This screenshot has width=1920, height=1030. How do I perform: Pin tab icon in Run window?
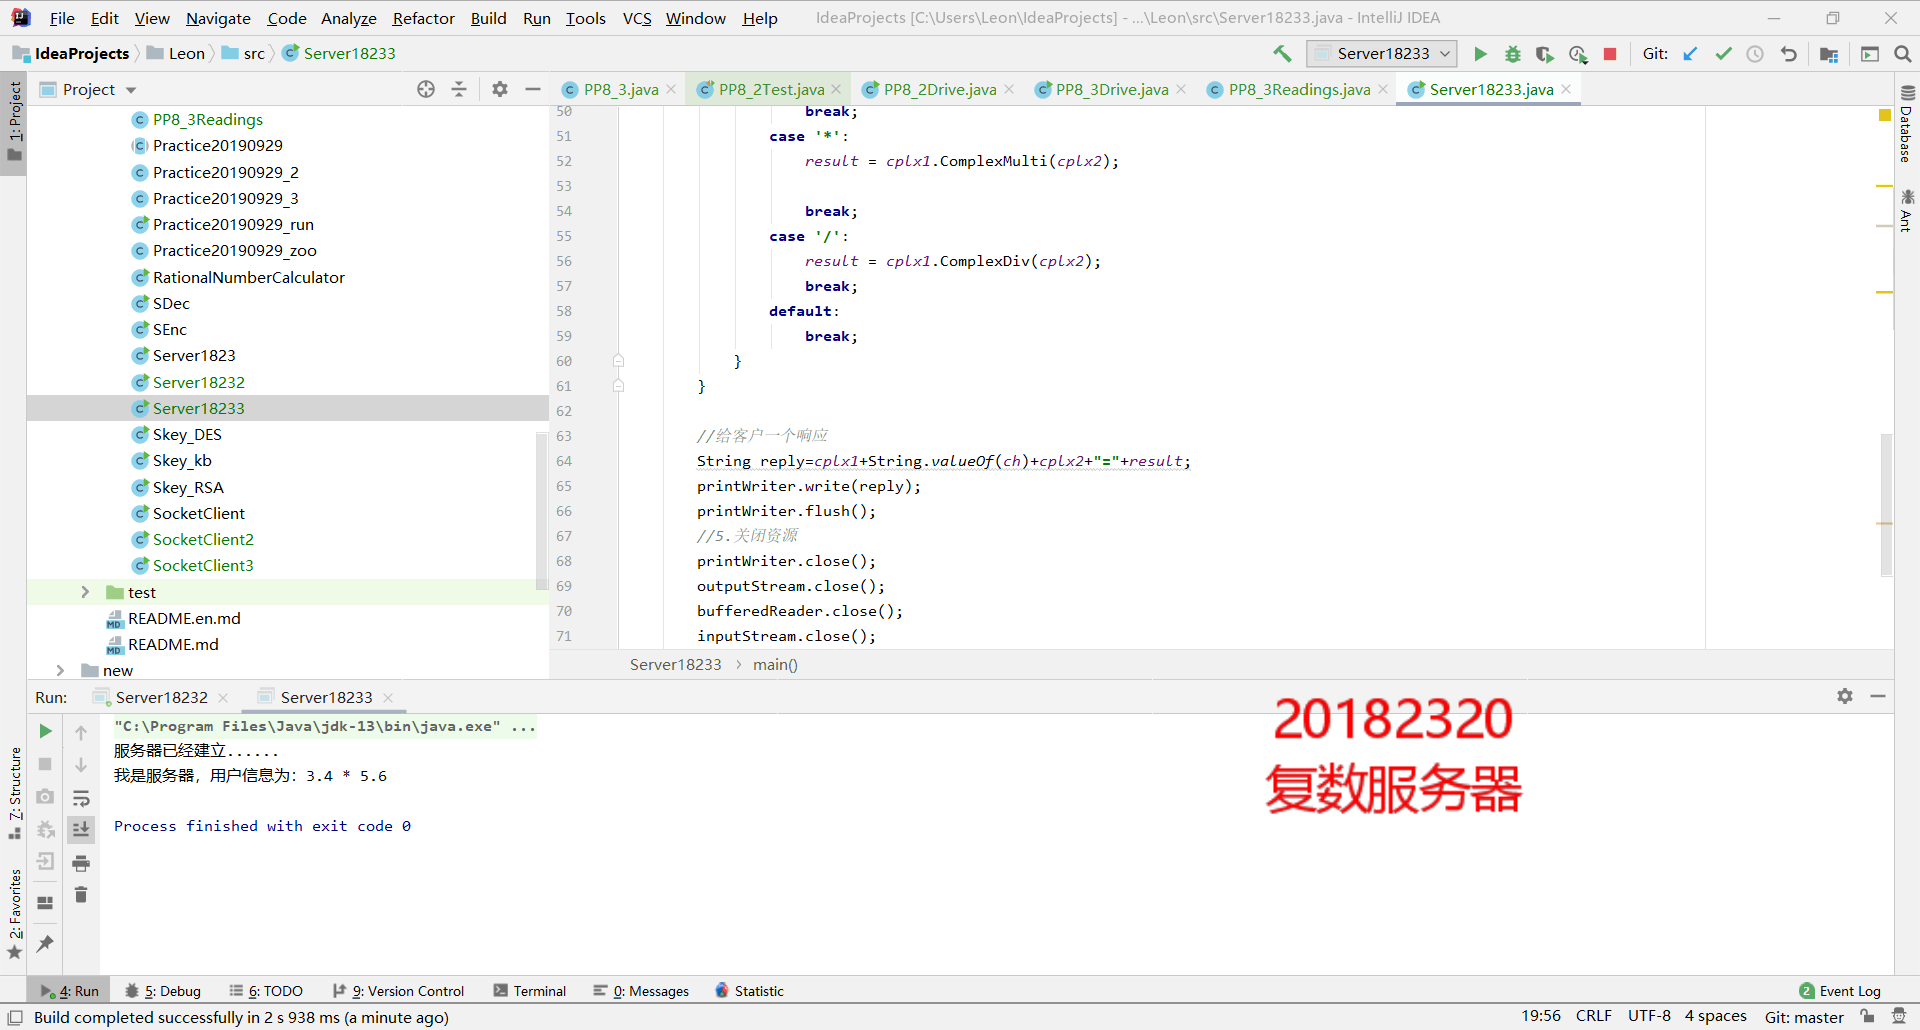45,943
